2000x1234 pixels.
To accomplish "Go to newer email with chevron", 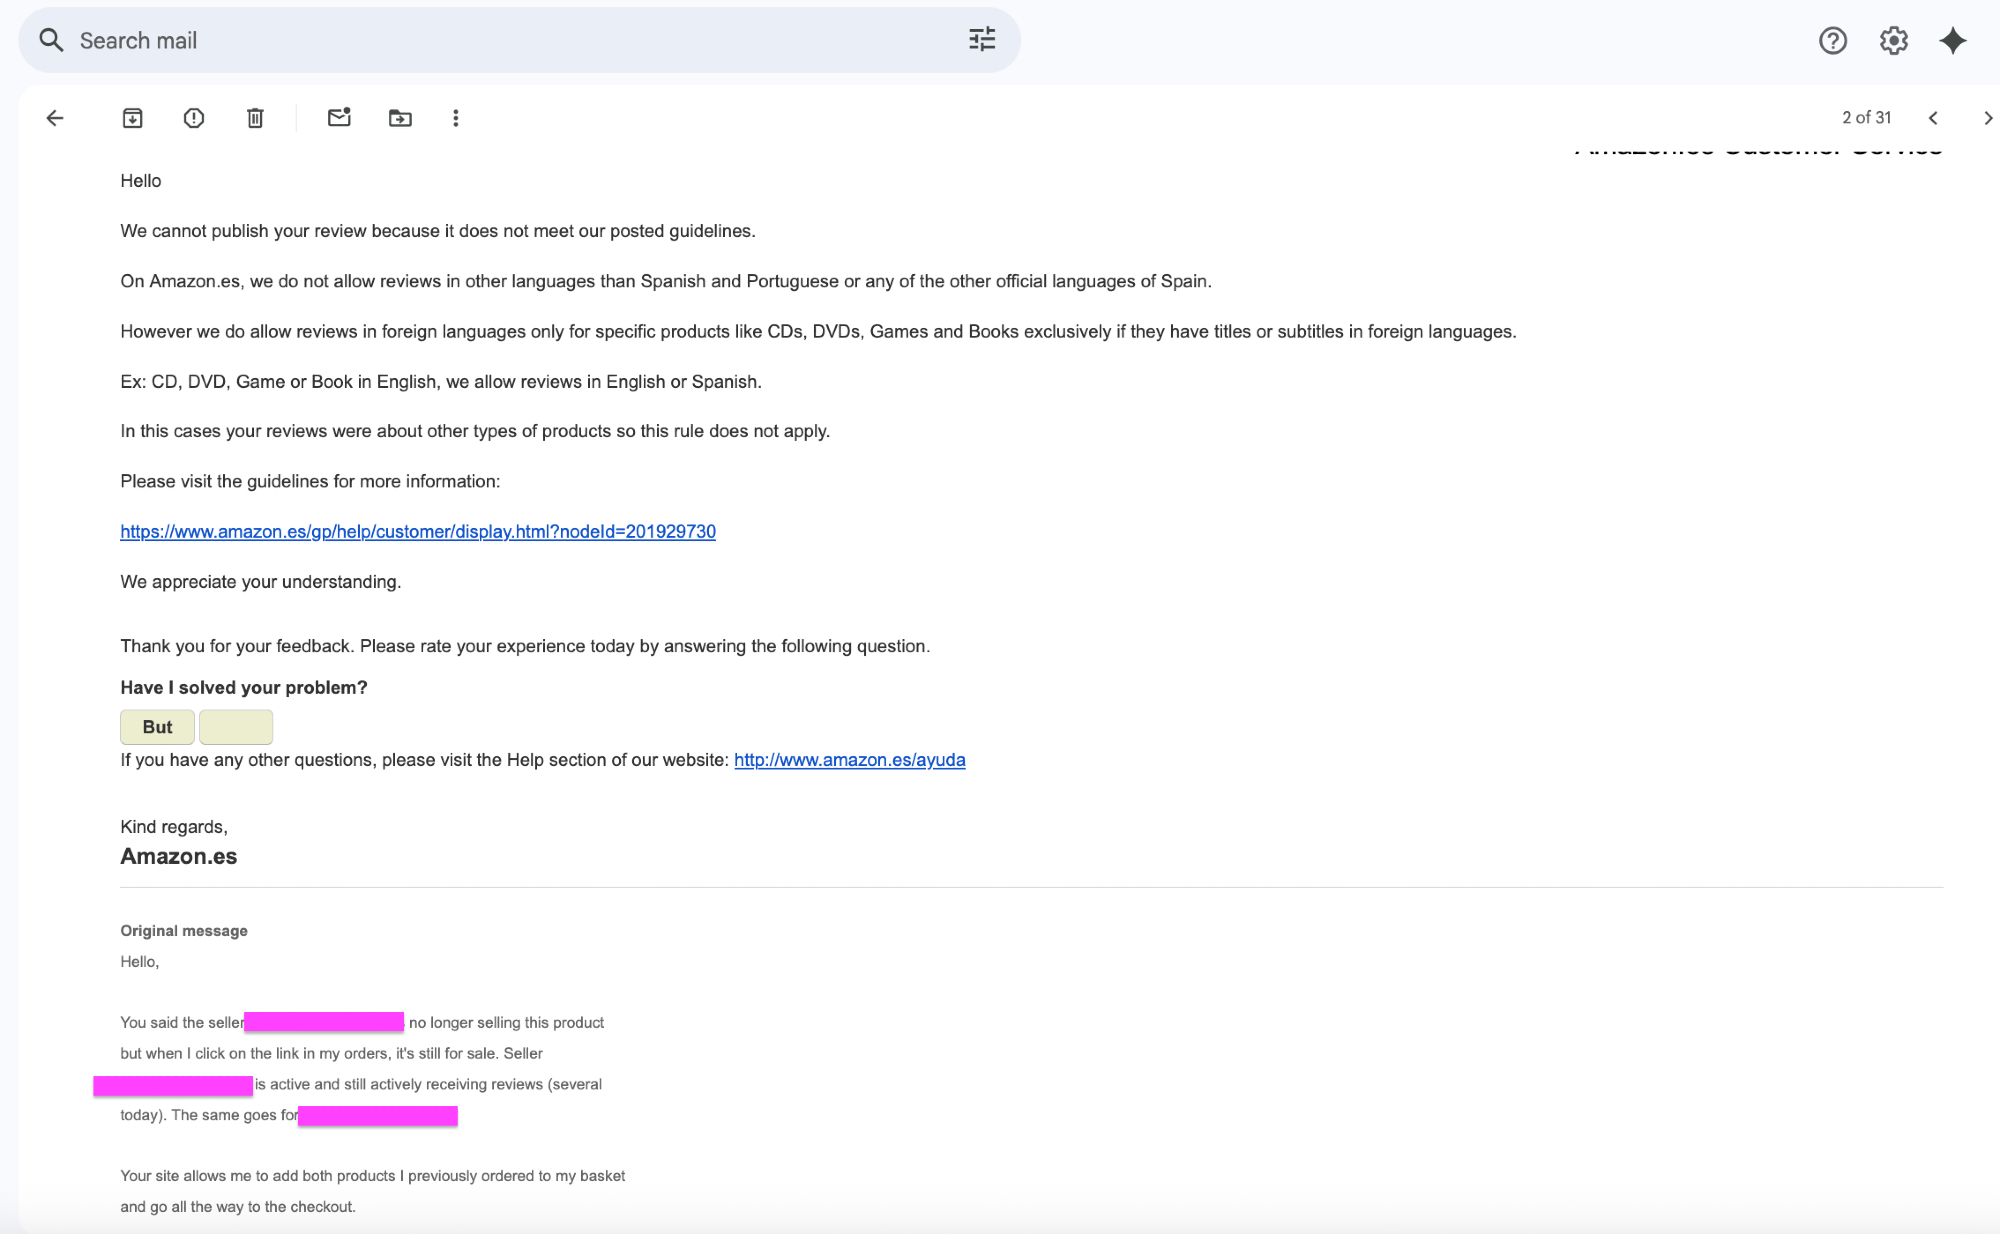I will 1933,118.
